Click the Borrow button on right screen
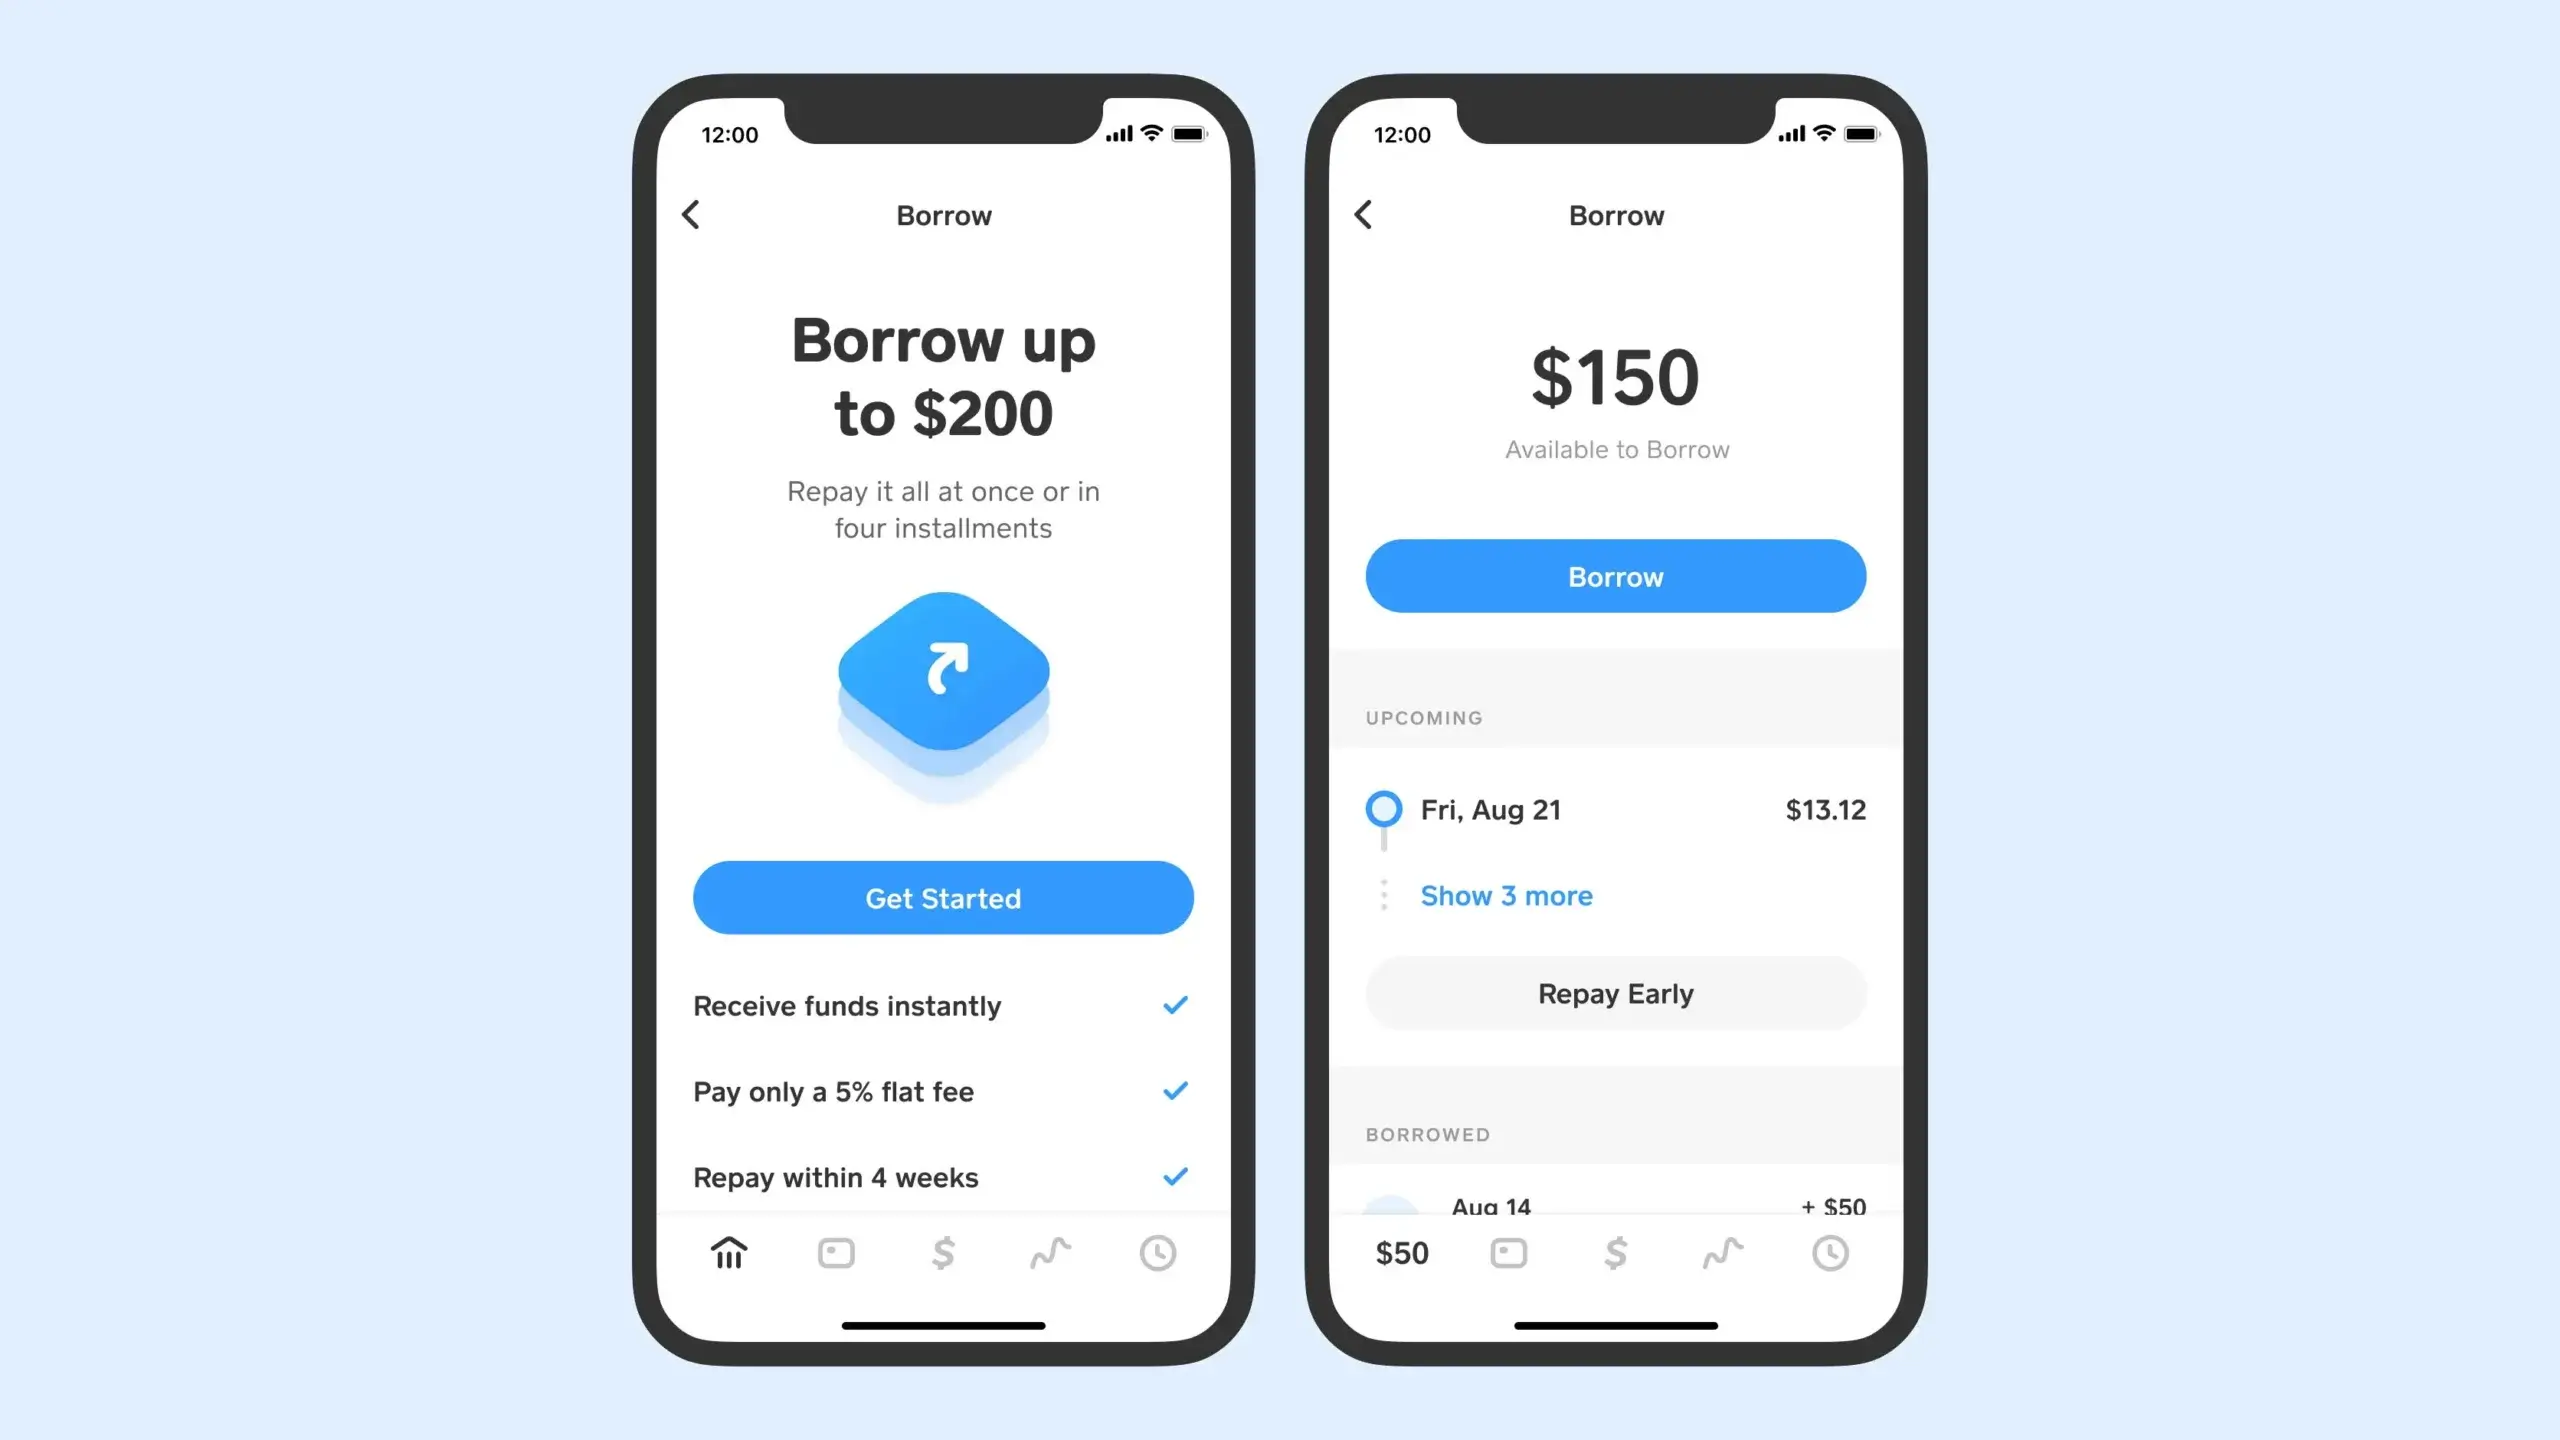 (x=1616, y=577)
